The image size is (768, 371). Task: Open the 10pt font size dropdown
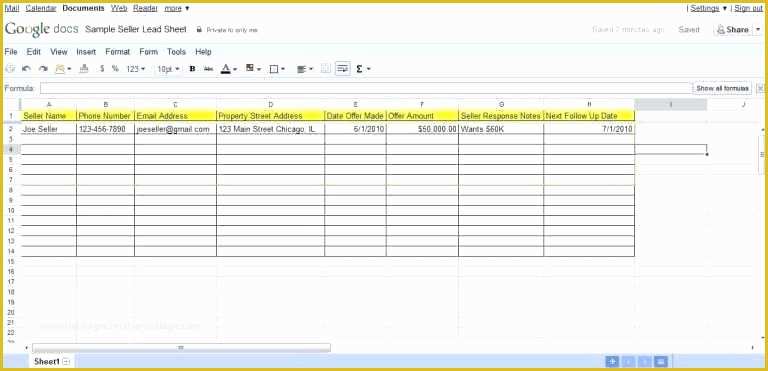click(x=168, y=69)
